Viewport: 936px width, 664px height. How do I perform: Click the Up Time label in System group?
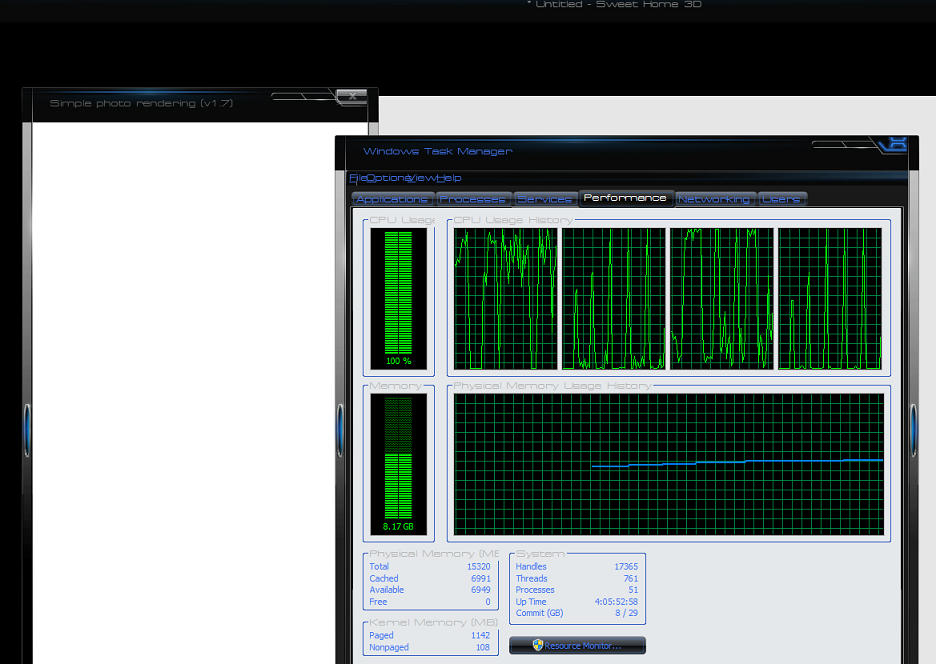coord(531,602)
